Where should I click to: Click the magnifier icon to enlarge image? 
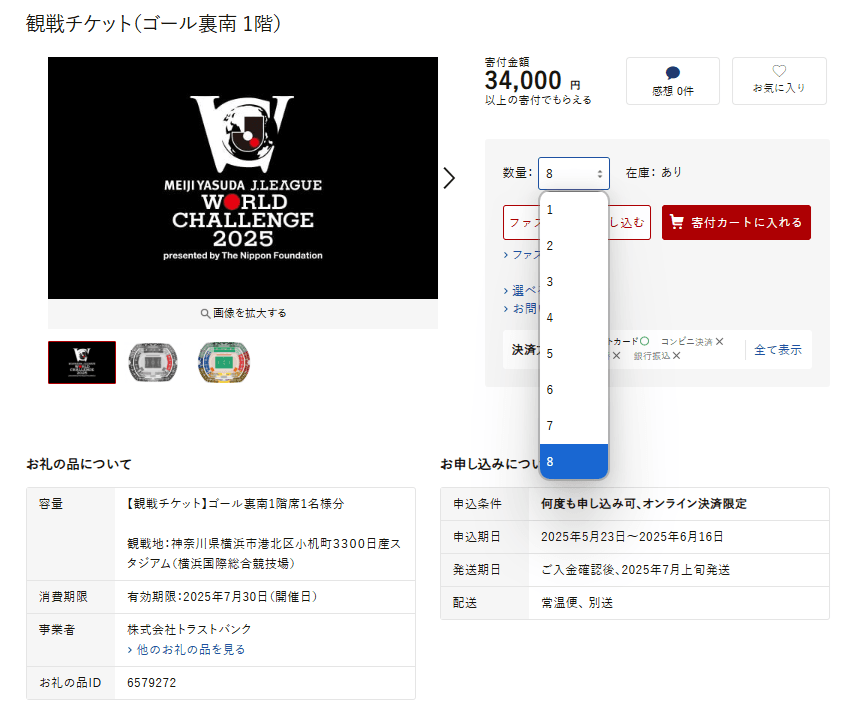click(x=205, y=313)
